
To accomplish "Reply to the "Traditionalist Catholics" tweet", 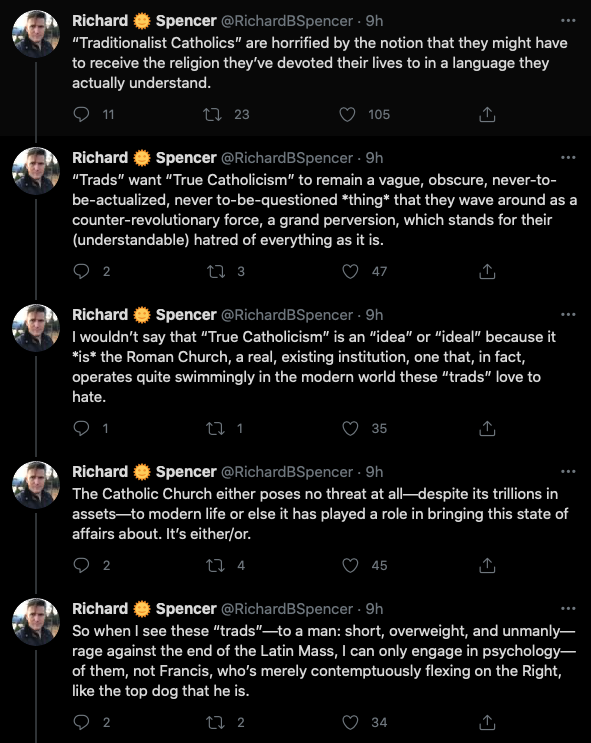I will tap(82, 114).
